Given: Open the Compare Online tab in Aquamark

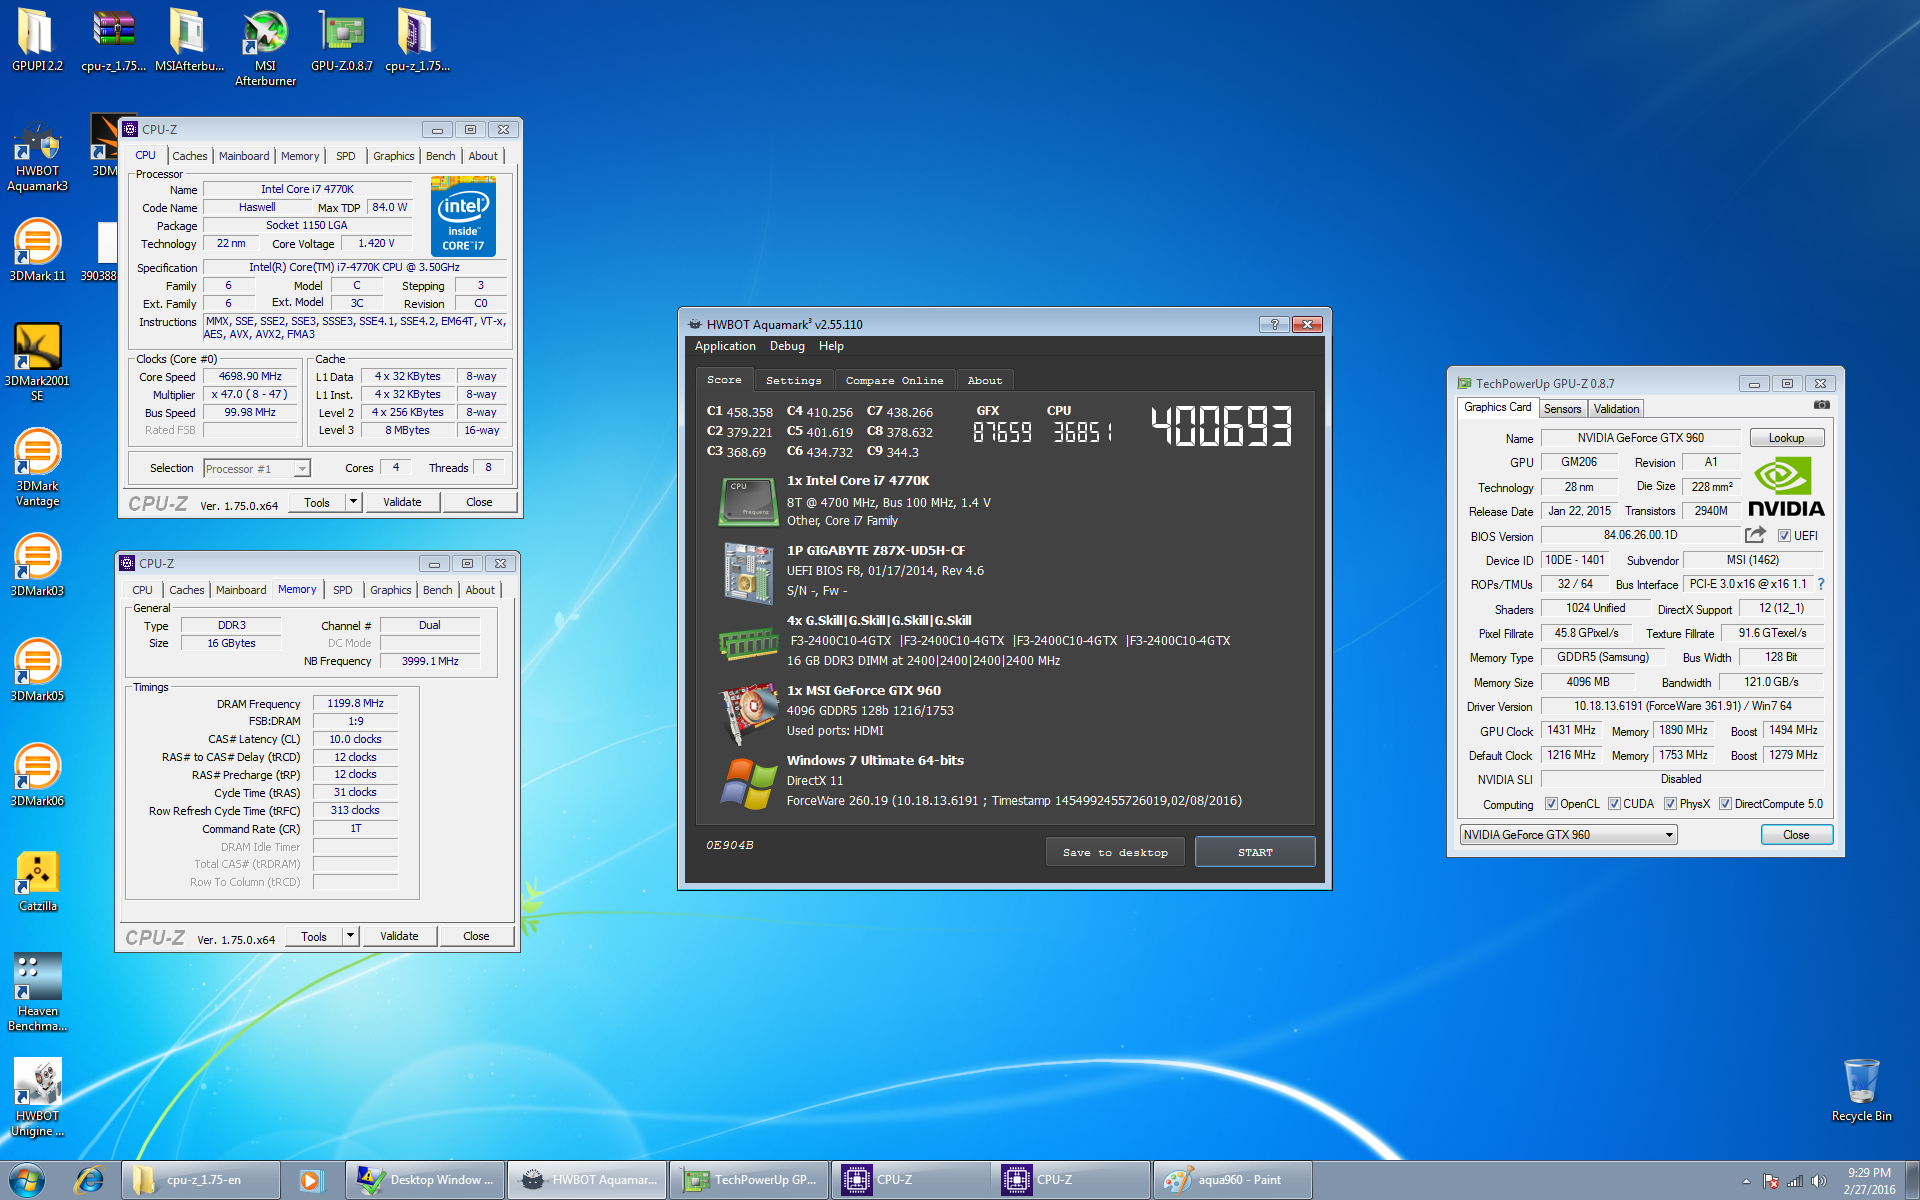Looking at the screenshot, I should click(894, 380).
